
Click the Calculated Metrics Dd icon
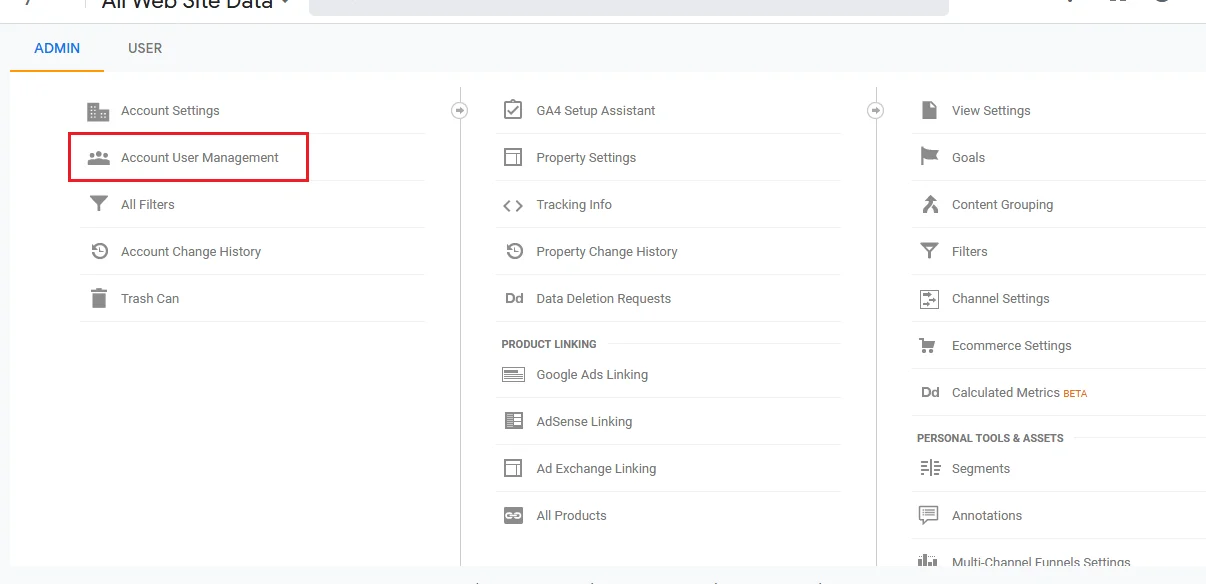click(x=930, y=393)
